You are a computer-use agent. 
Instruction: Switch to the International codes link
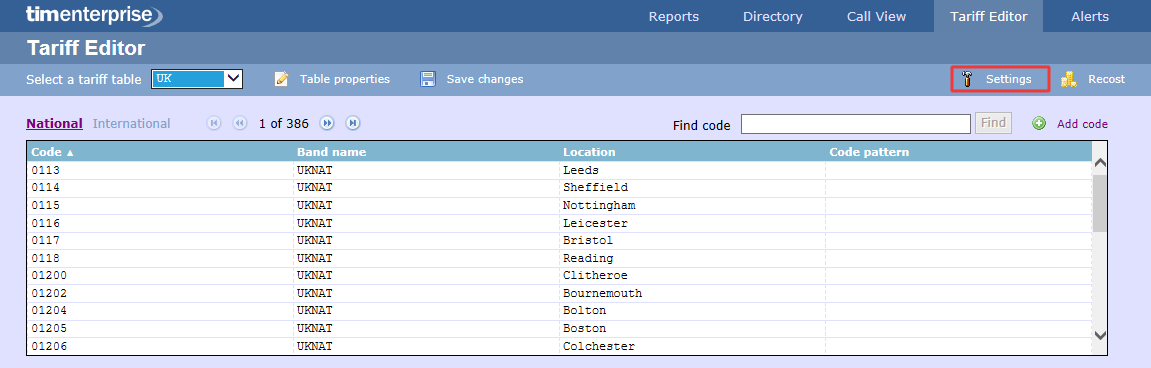131,123
